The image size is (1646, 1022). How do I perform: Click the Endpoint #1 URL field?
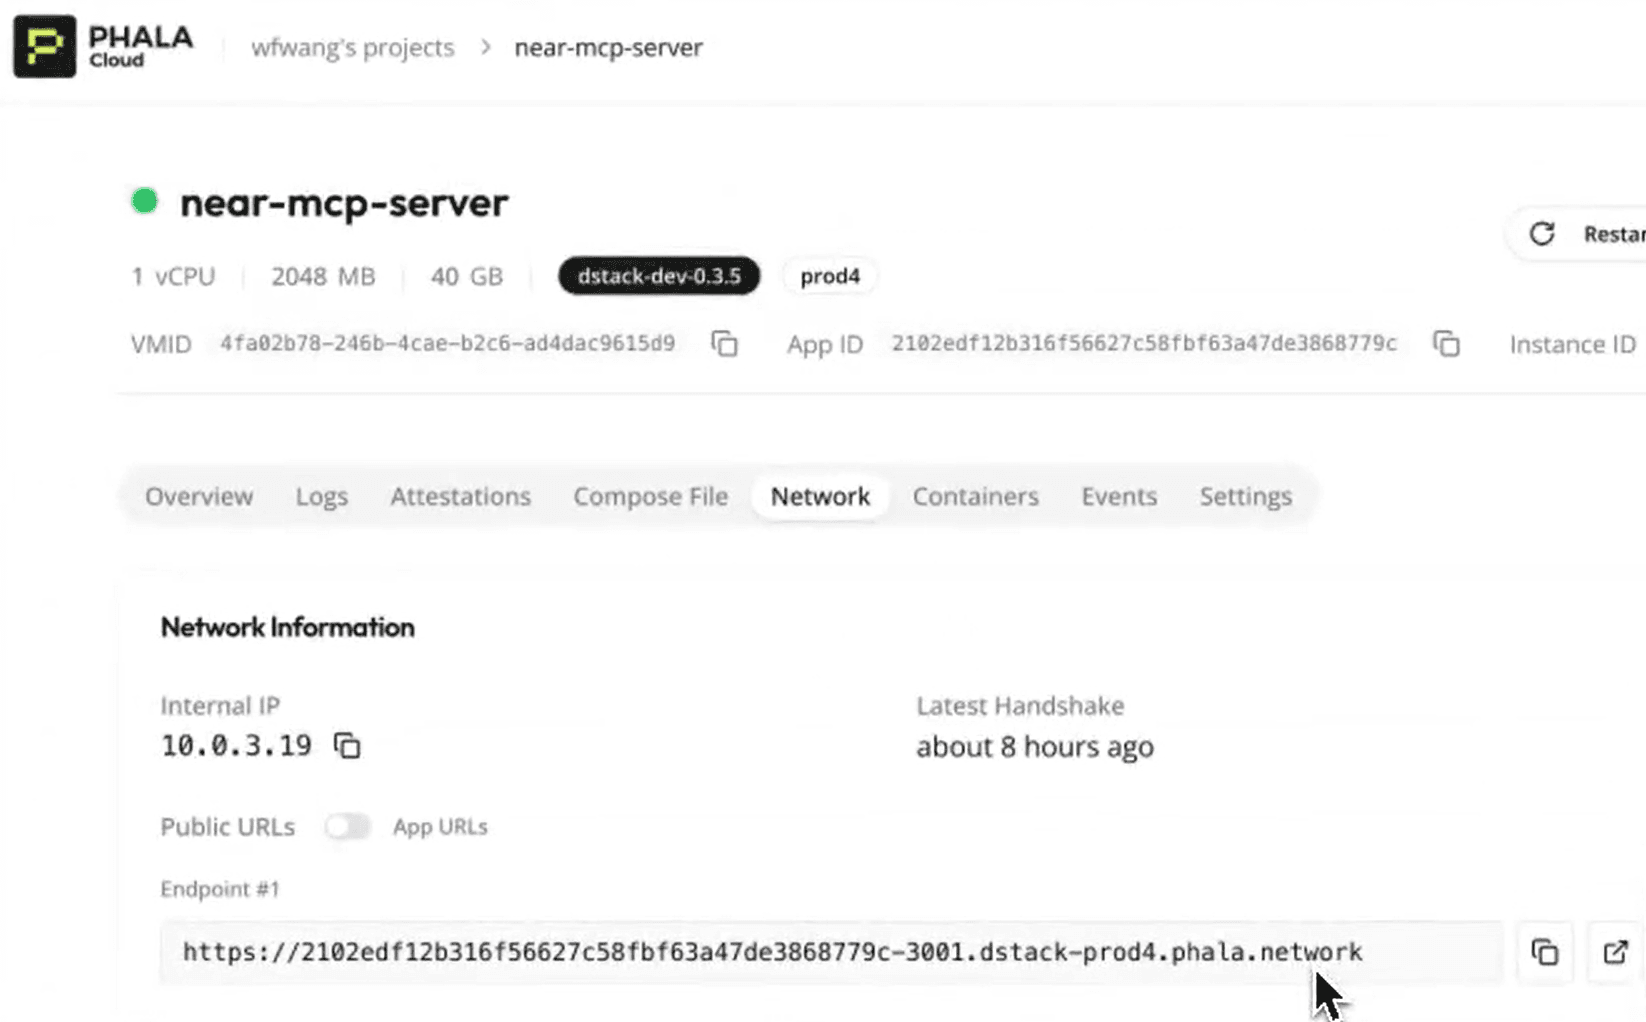pyautogui.click(x=772, y=952)
